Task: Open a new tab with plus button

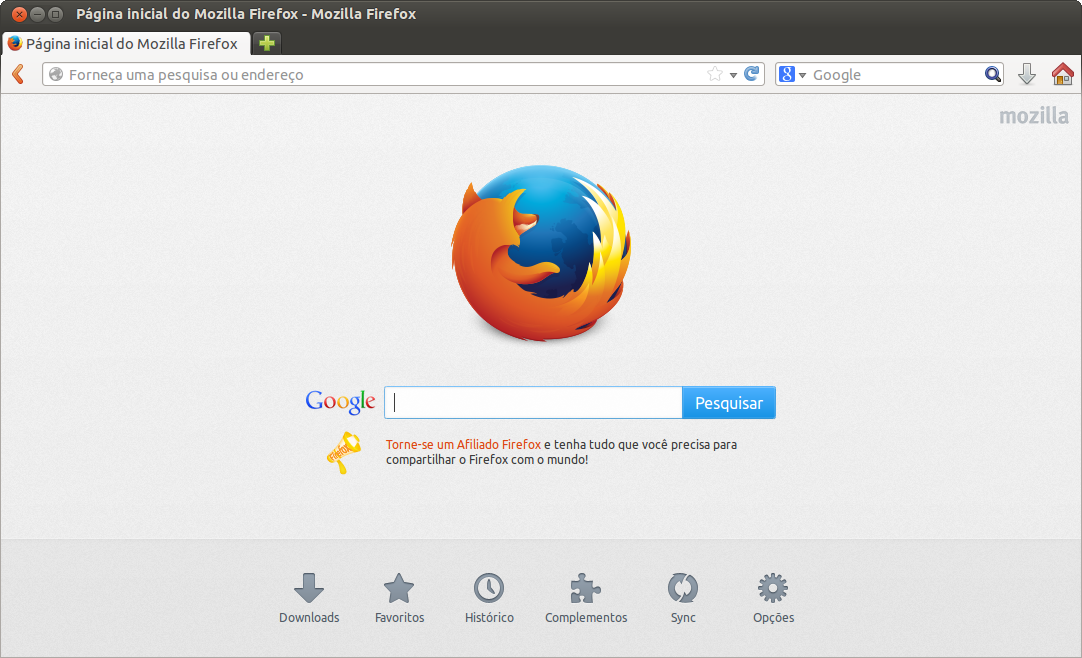Action: coord(267,43)
